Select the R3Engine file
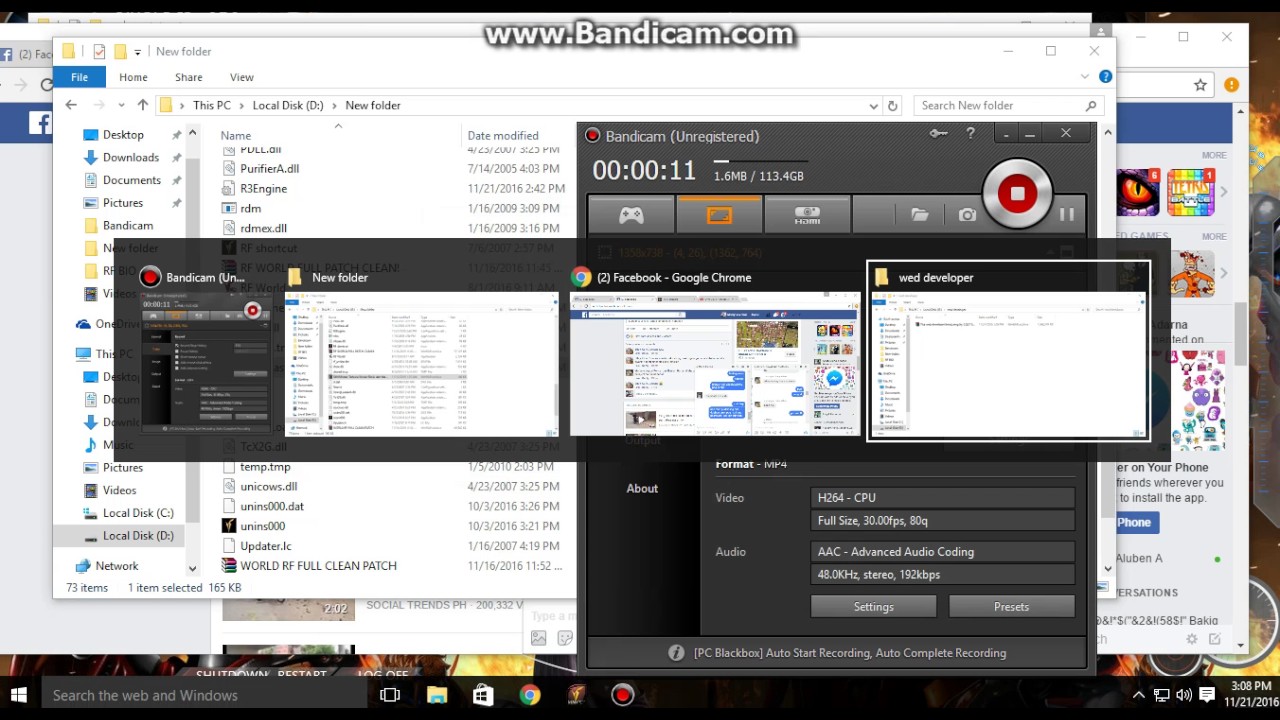 click(263, 189)
